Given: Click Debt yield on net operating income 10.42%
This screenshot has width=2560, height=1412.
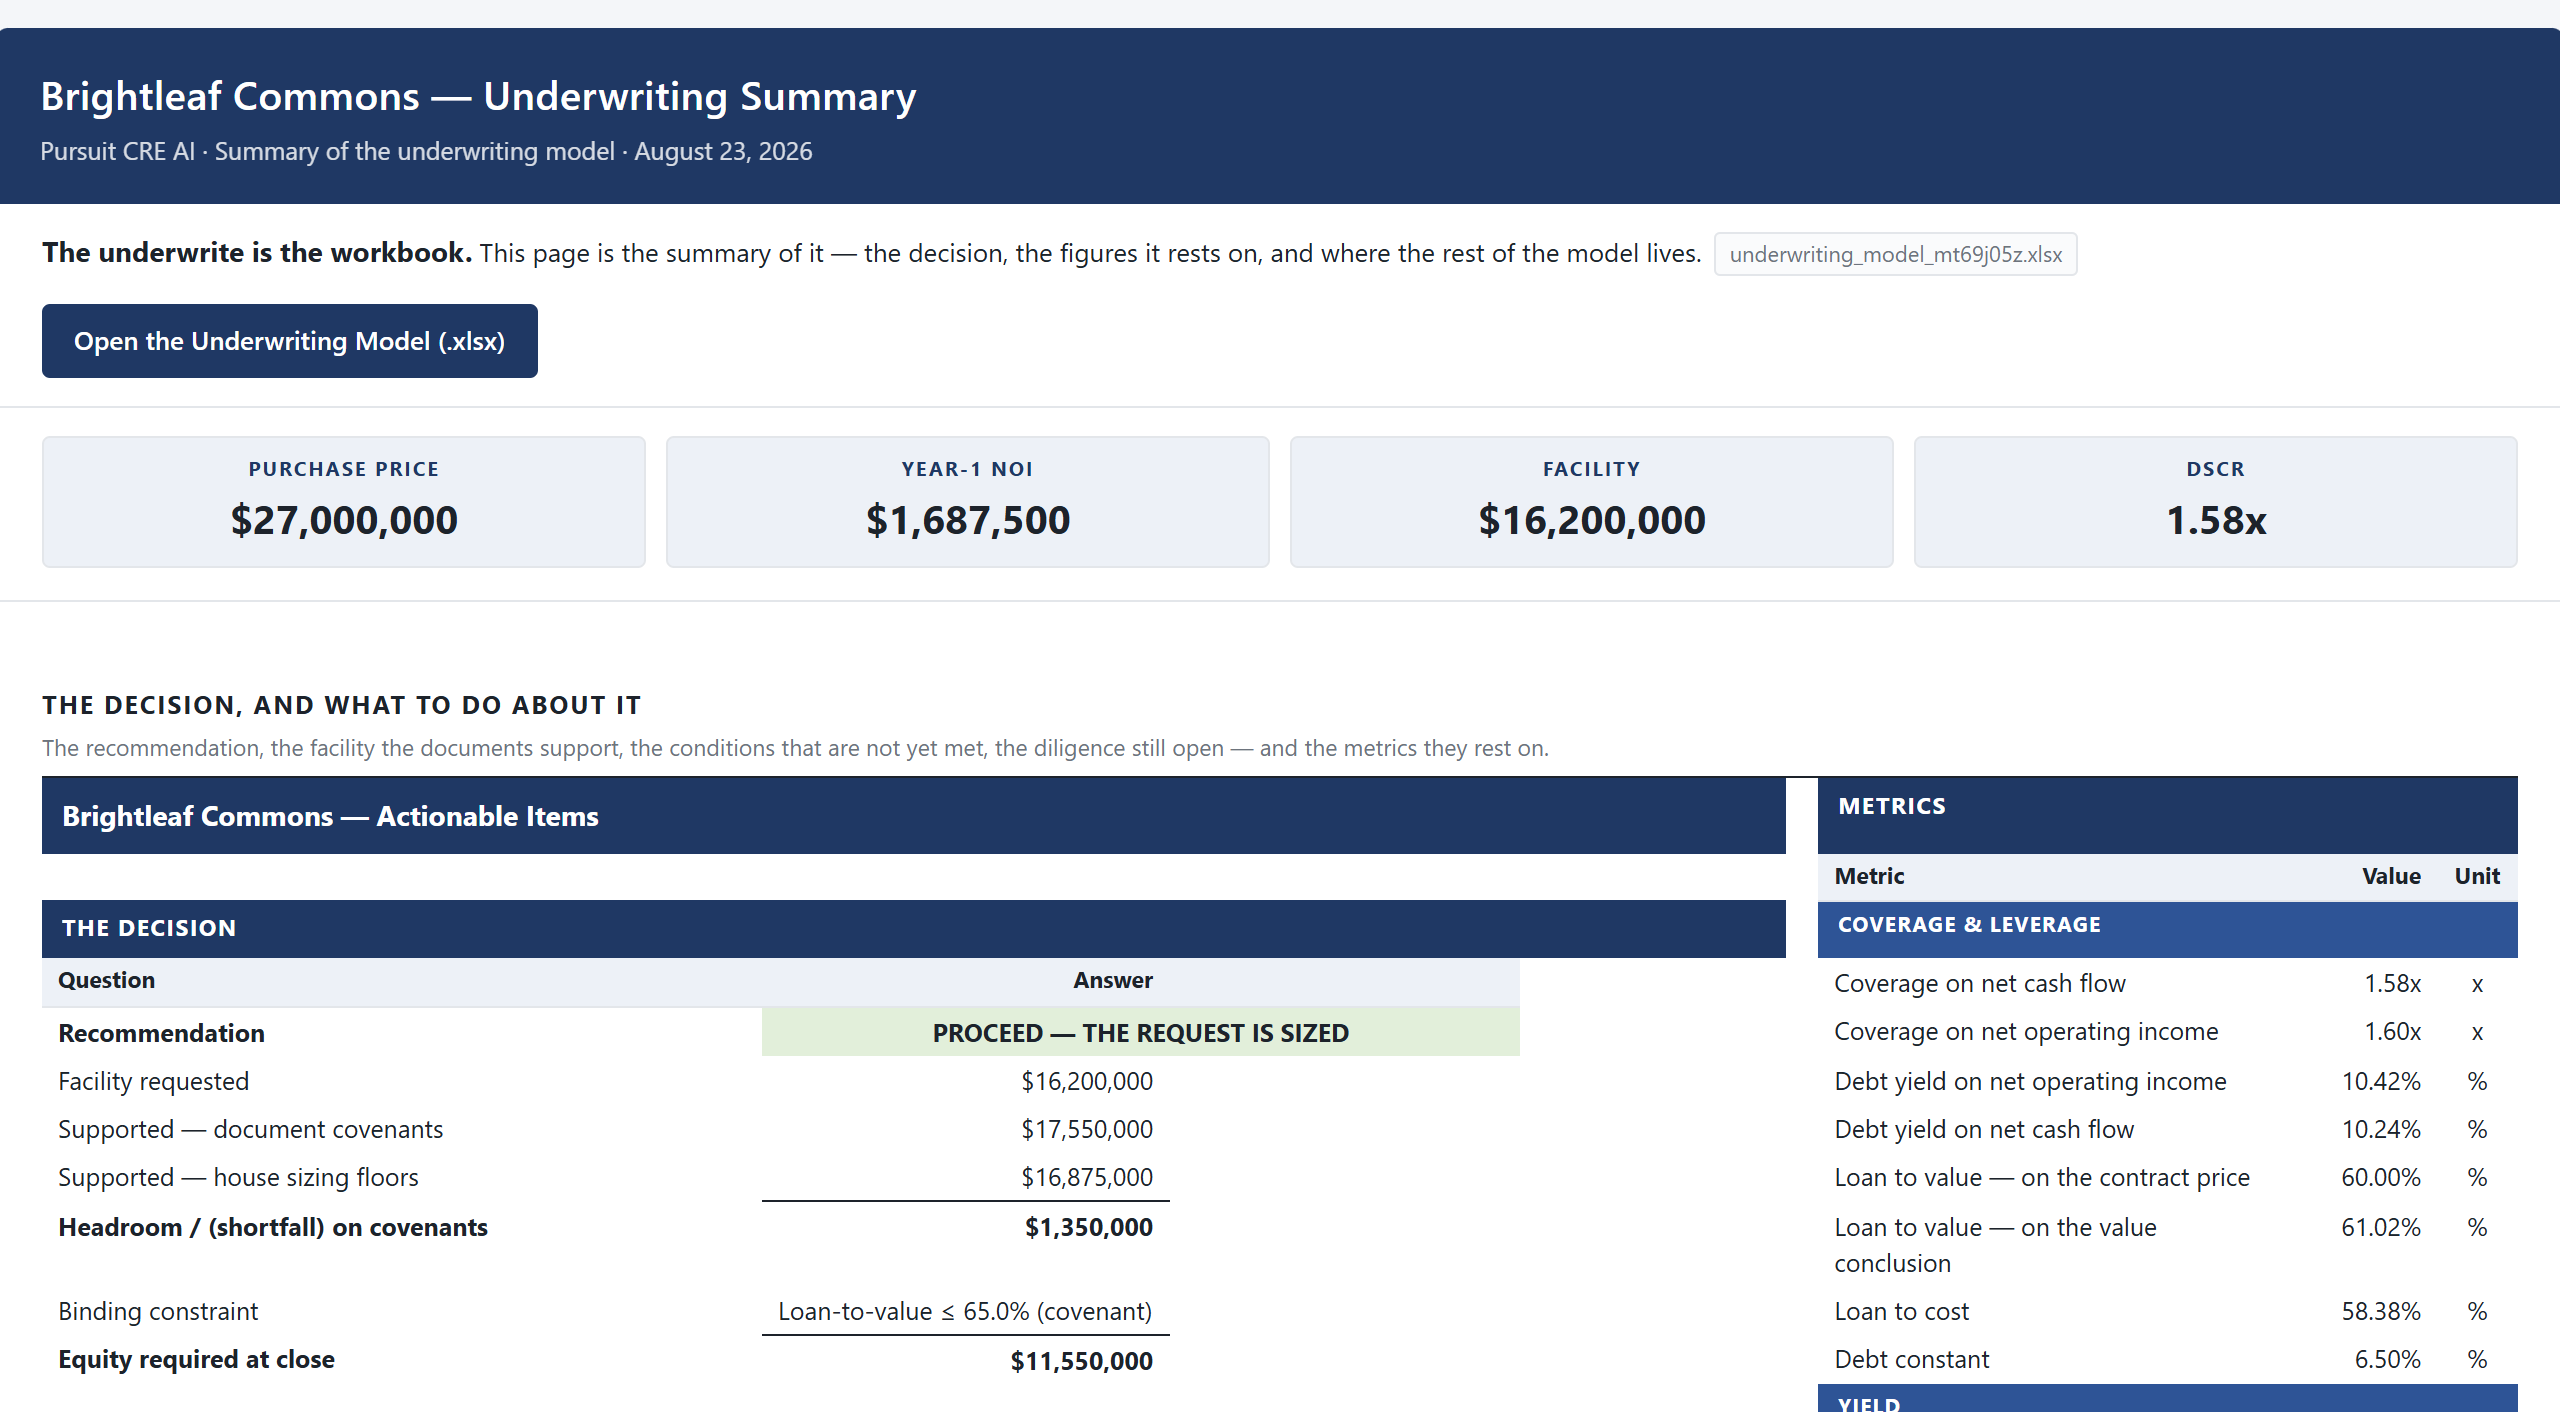Looking at the screenshot, I should (x=2381, y=1081).
